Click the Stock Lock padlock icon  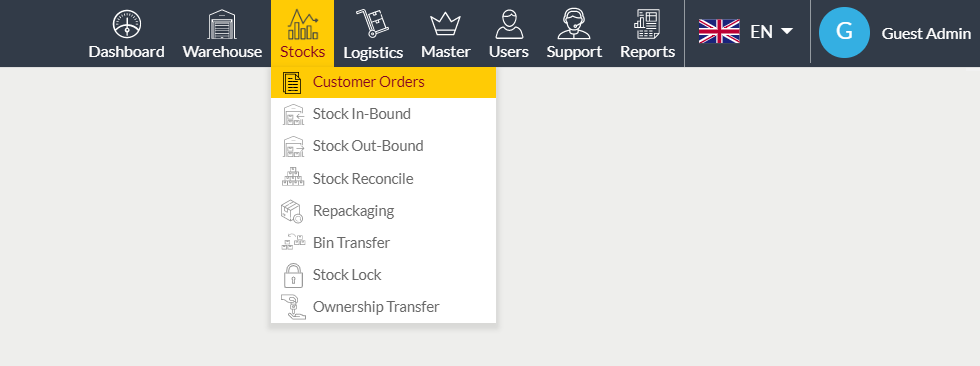point(292,275)
